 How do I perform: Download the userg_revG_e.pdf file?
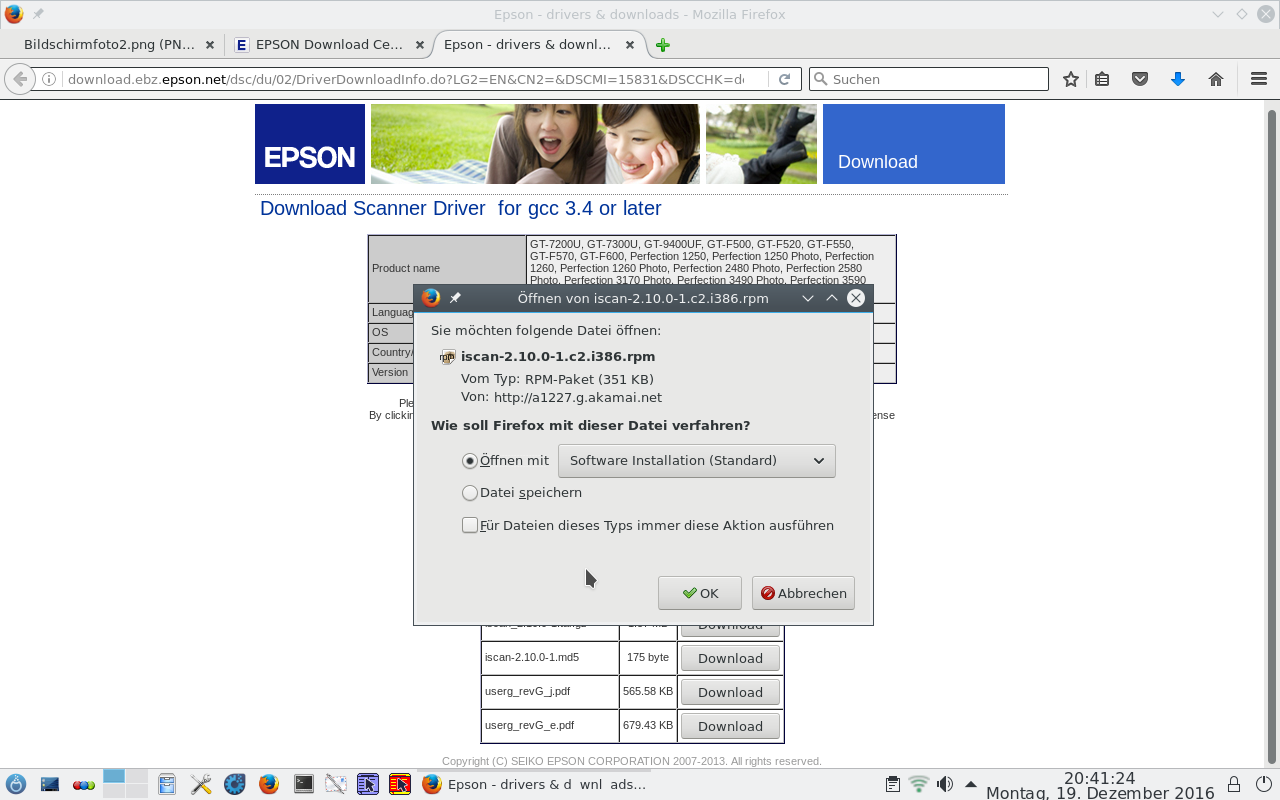[730, 726]
